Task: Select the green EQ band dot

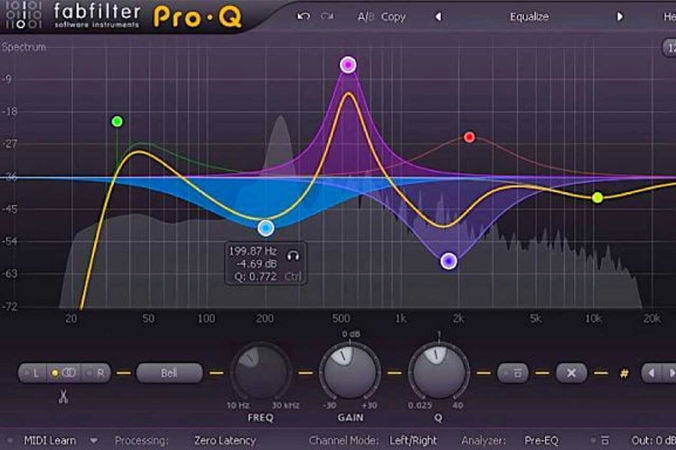Action: [117, 122]
